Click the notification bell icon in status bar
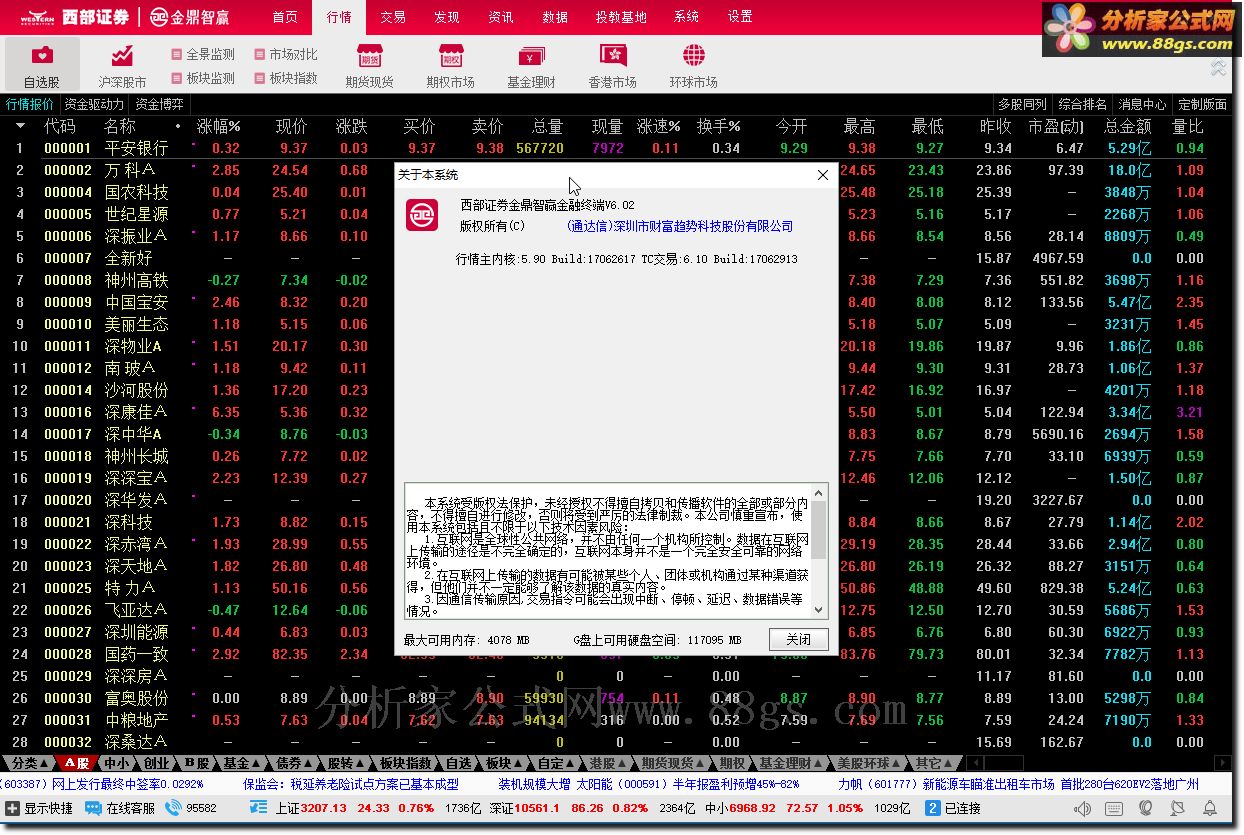Image resolution: width=1244 pixels, height=835 pixels. pyautogui.click(x=1210, y=808)
